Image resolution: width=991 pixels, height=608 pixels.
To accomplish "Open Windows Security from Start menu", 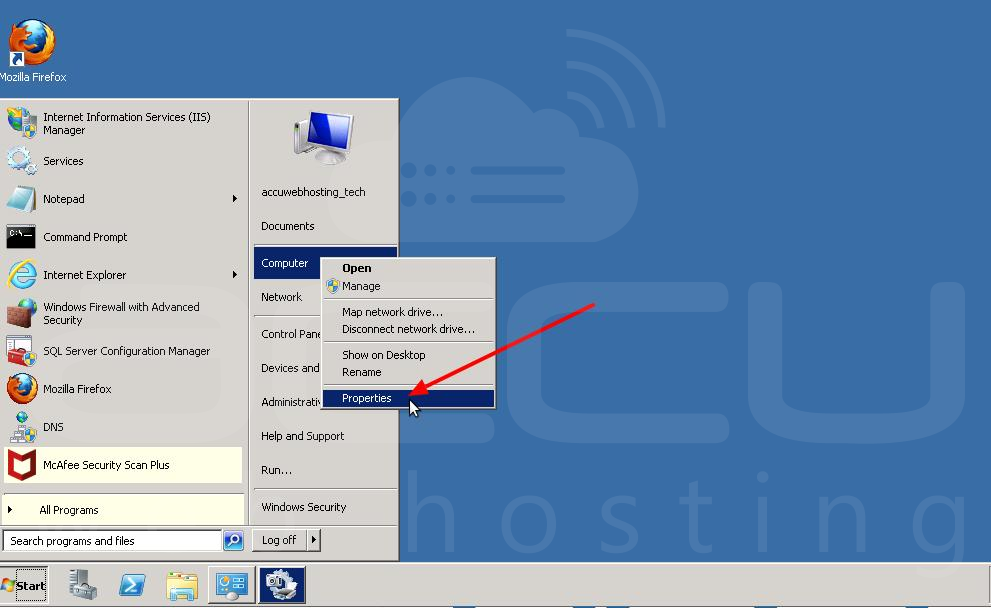I will (x=303, y=507).
